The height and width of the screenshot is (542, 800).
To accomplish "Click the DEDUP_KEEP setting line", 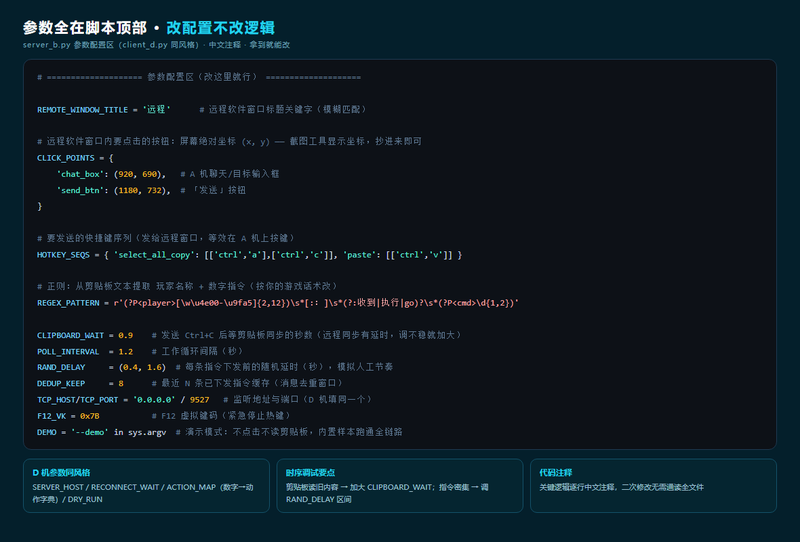I will click(190, 383).
